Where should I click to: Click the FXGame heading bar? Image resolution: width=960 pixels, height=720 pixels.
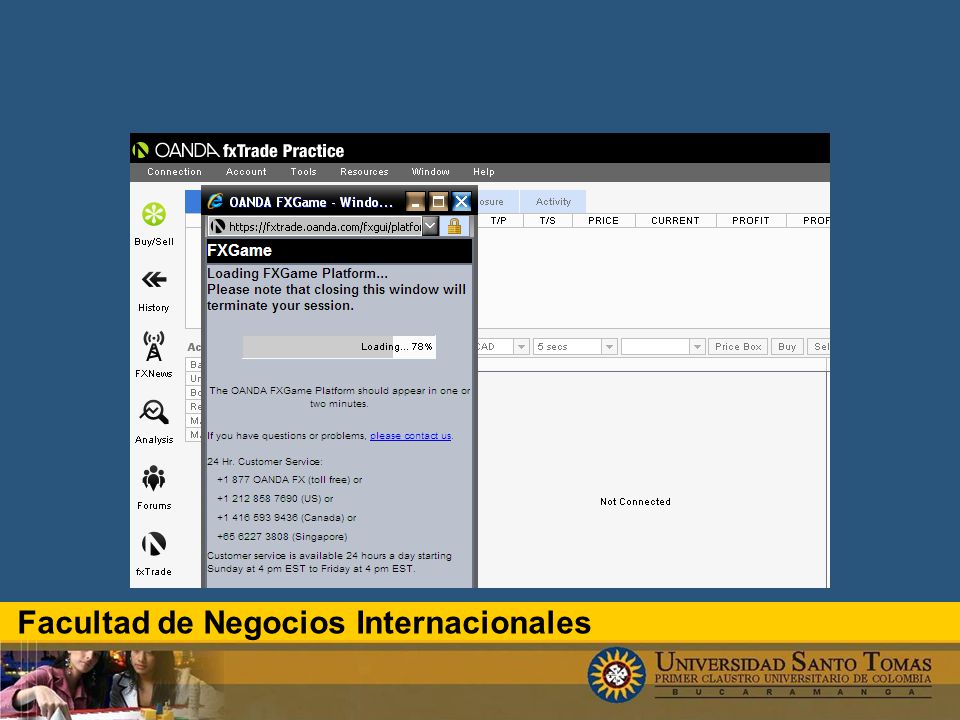tap(339, 250)
